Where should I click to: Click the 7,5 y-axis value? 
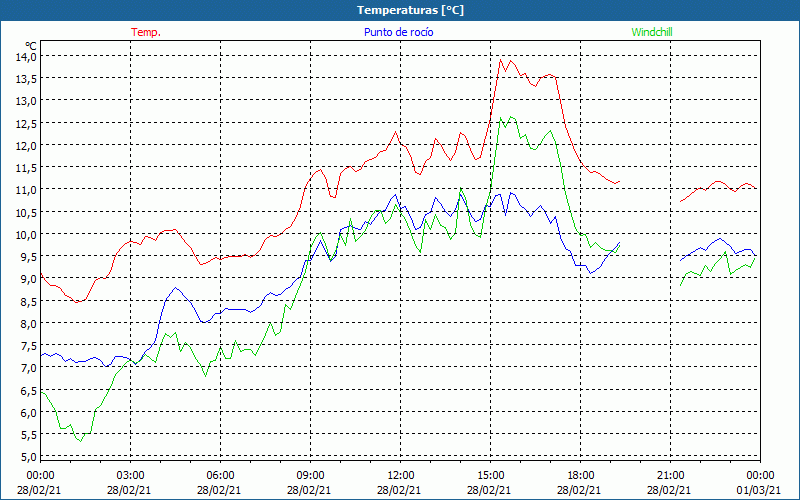tap(28, 346)
